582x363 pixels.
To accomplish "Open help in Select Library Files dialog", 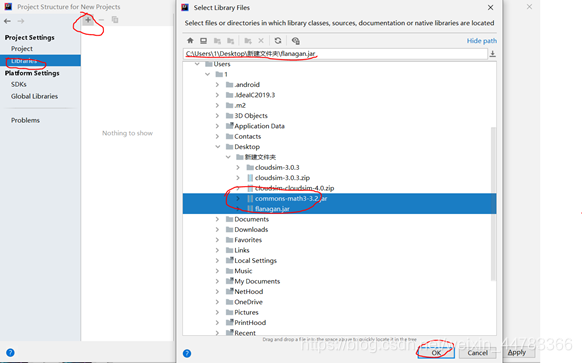I will (x=187, y=353).
